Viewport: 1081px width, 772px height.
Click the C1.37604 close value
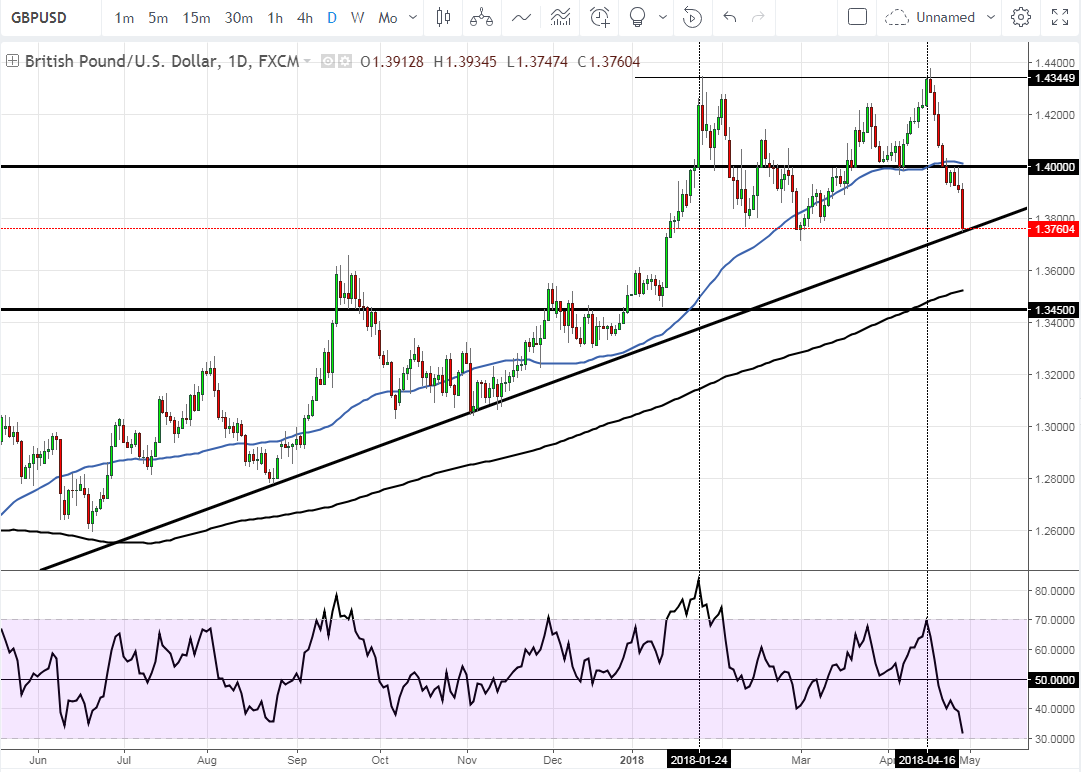tap(609, 61)
